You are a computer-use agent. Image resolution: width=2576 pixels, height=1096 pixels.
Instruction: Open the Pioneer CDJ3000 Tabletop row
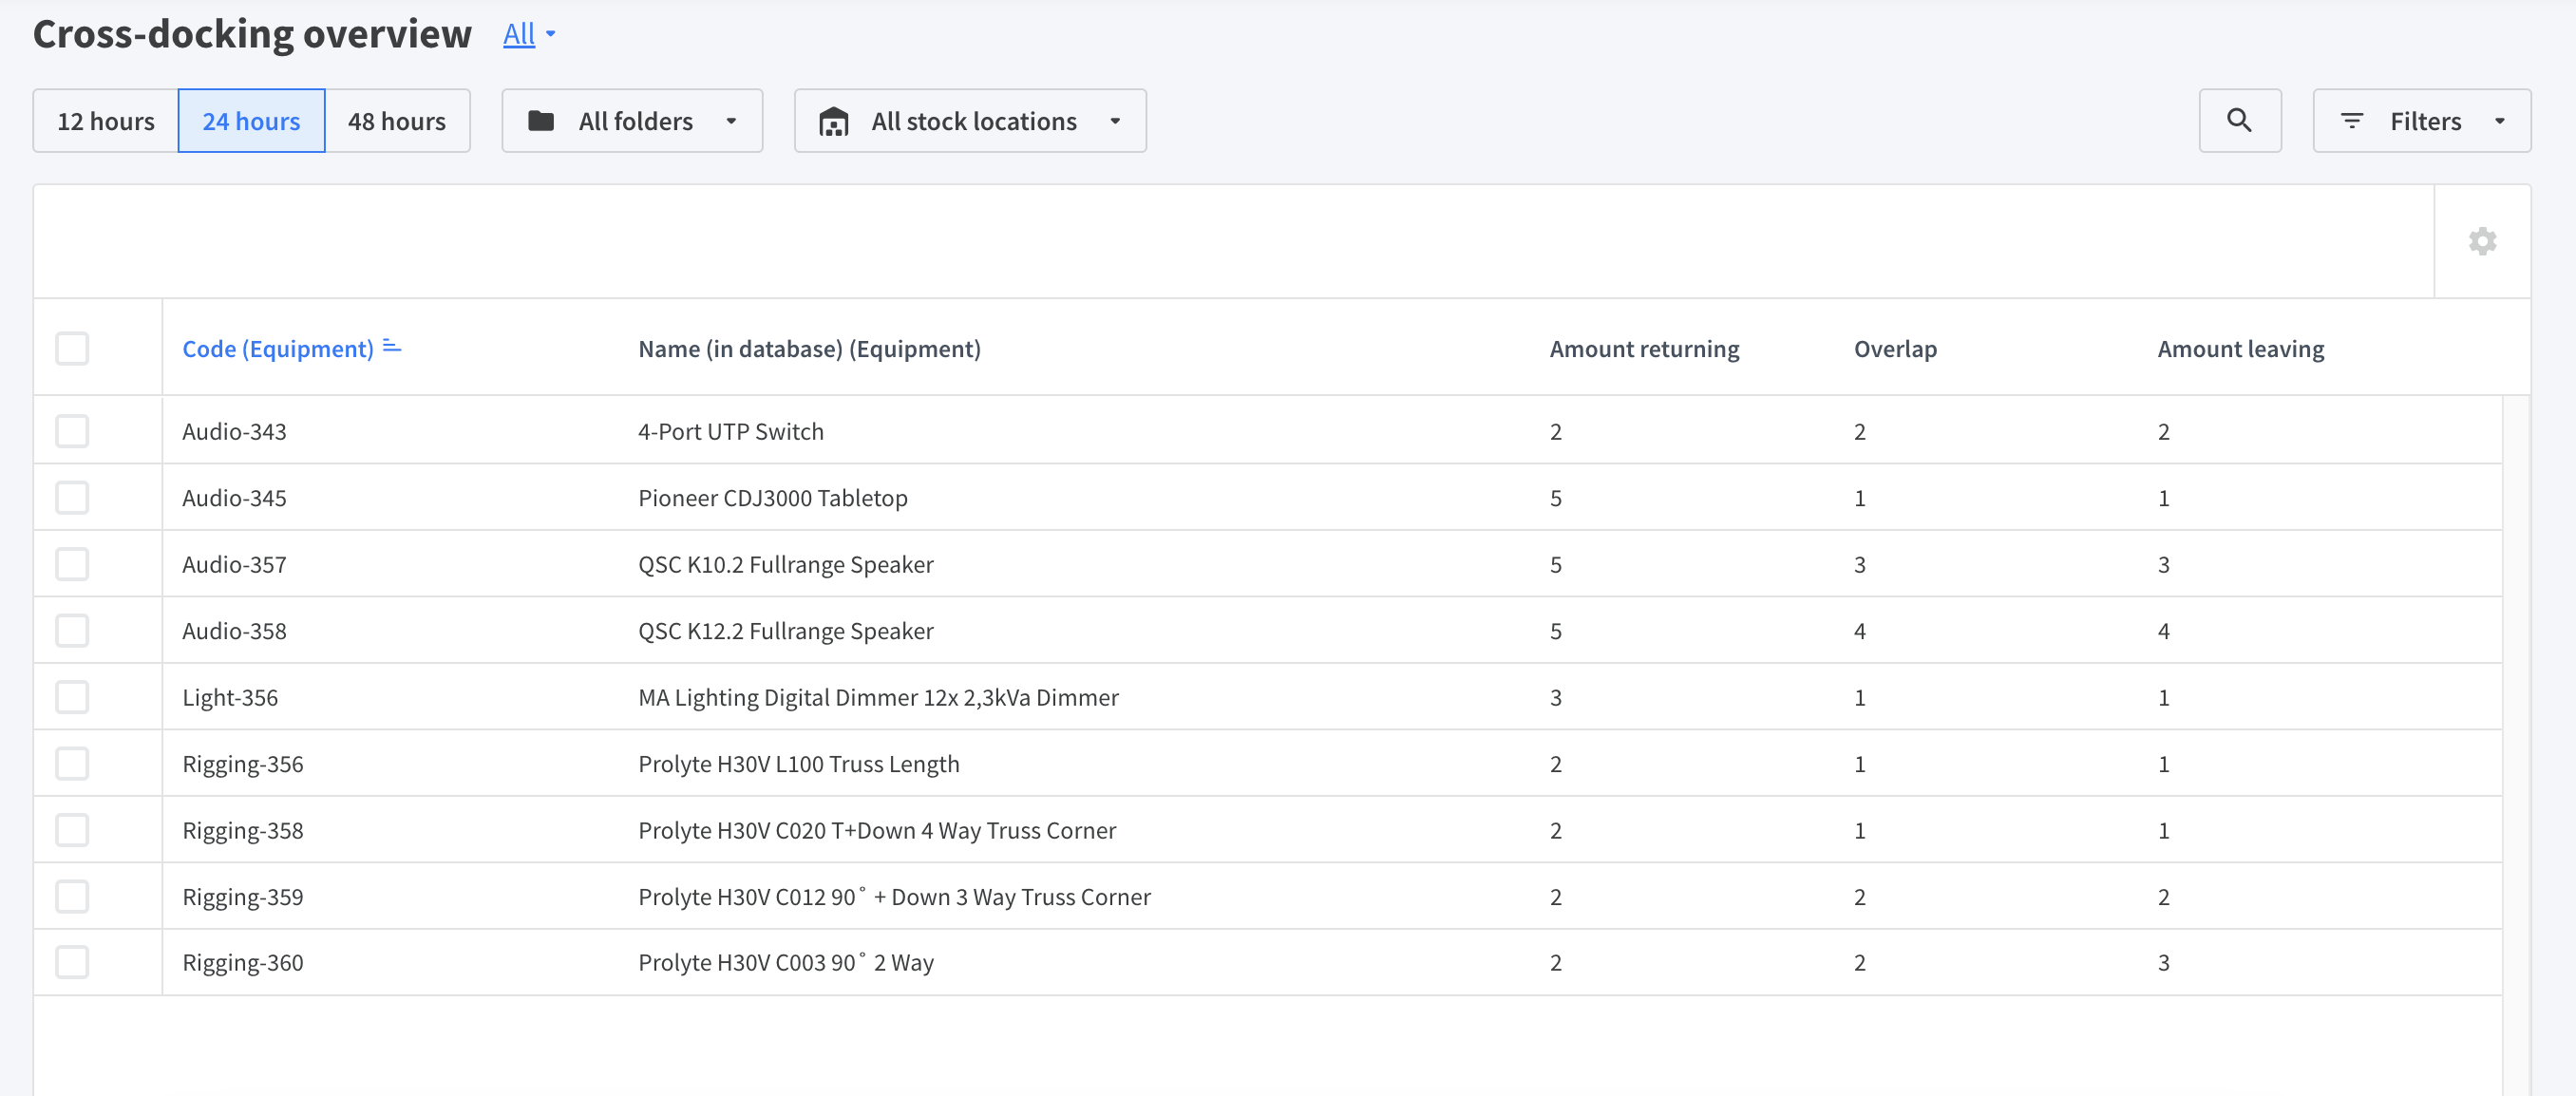point(1268,497)
